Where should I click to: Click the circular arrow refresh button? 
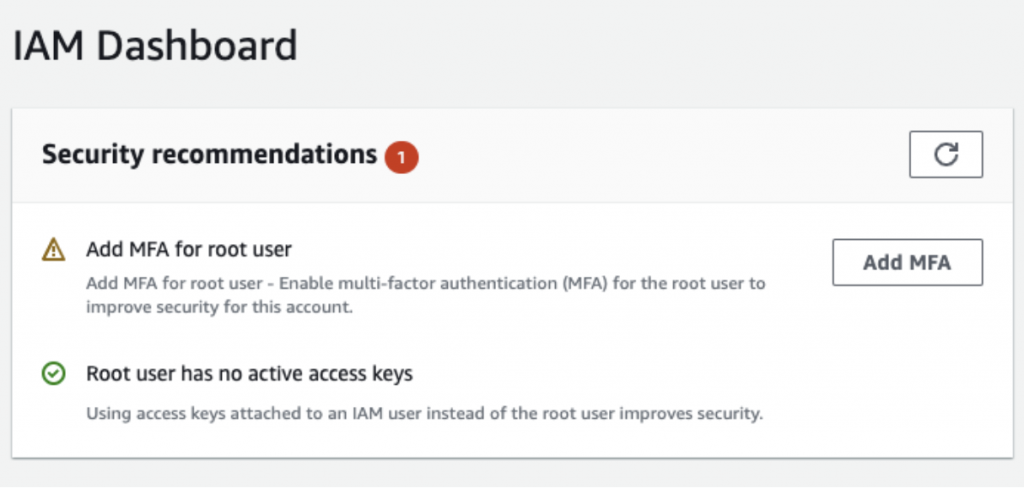pyautogui.click(x=946, y=155)
